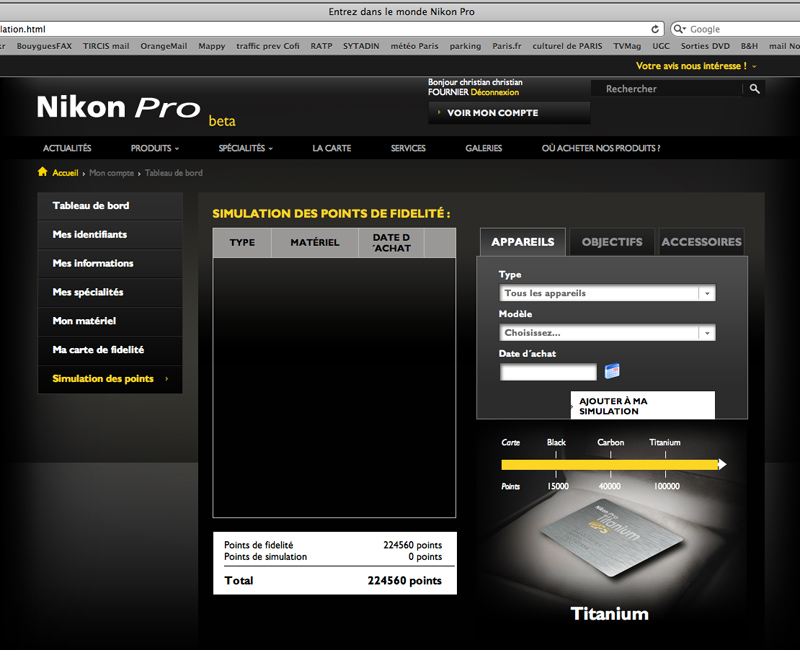
Task: Open the TVMag bookmark
Action: [x=627, y=46]
